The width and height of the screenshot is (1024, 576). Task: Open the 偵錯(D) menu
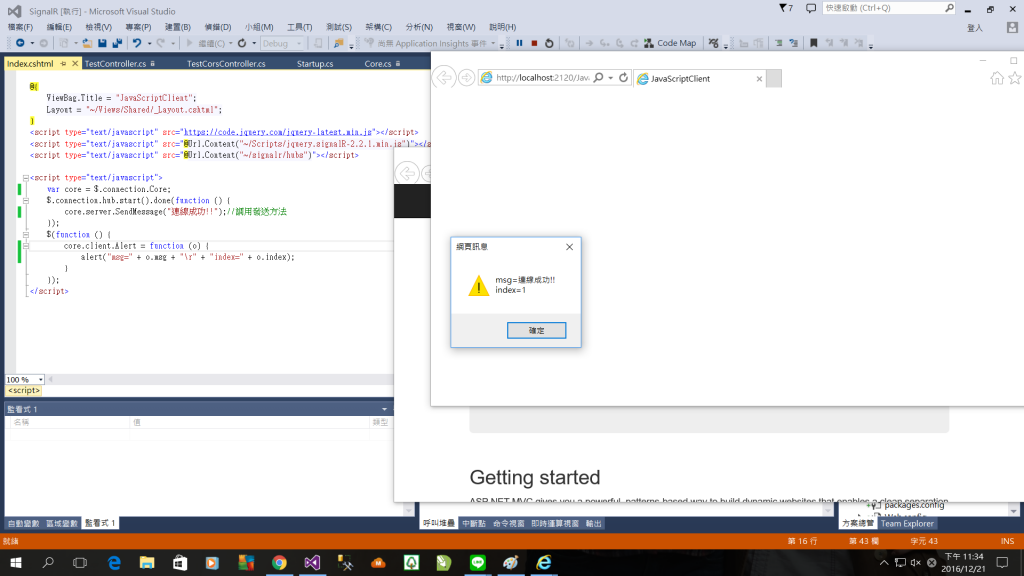click(x=217, y=27)
